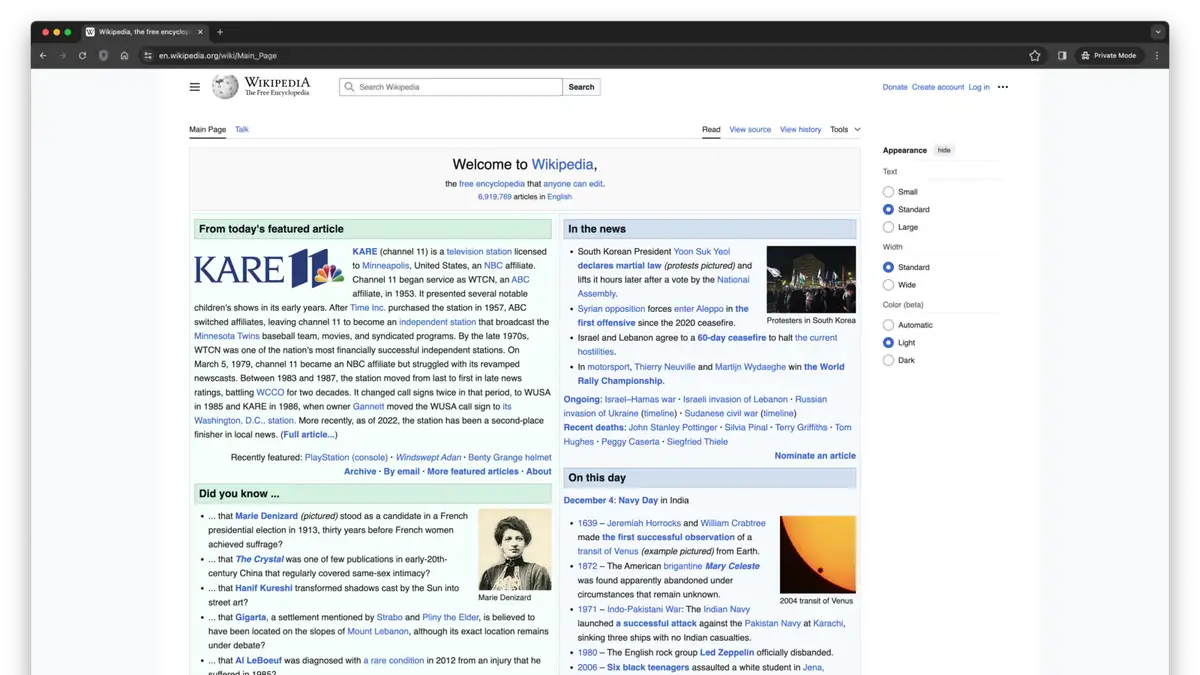Open the browser three-dot menu

[1157, 56]
